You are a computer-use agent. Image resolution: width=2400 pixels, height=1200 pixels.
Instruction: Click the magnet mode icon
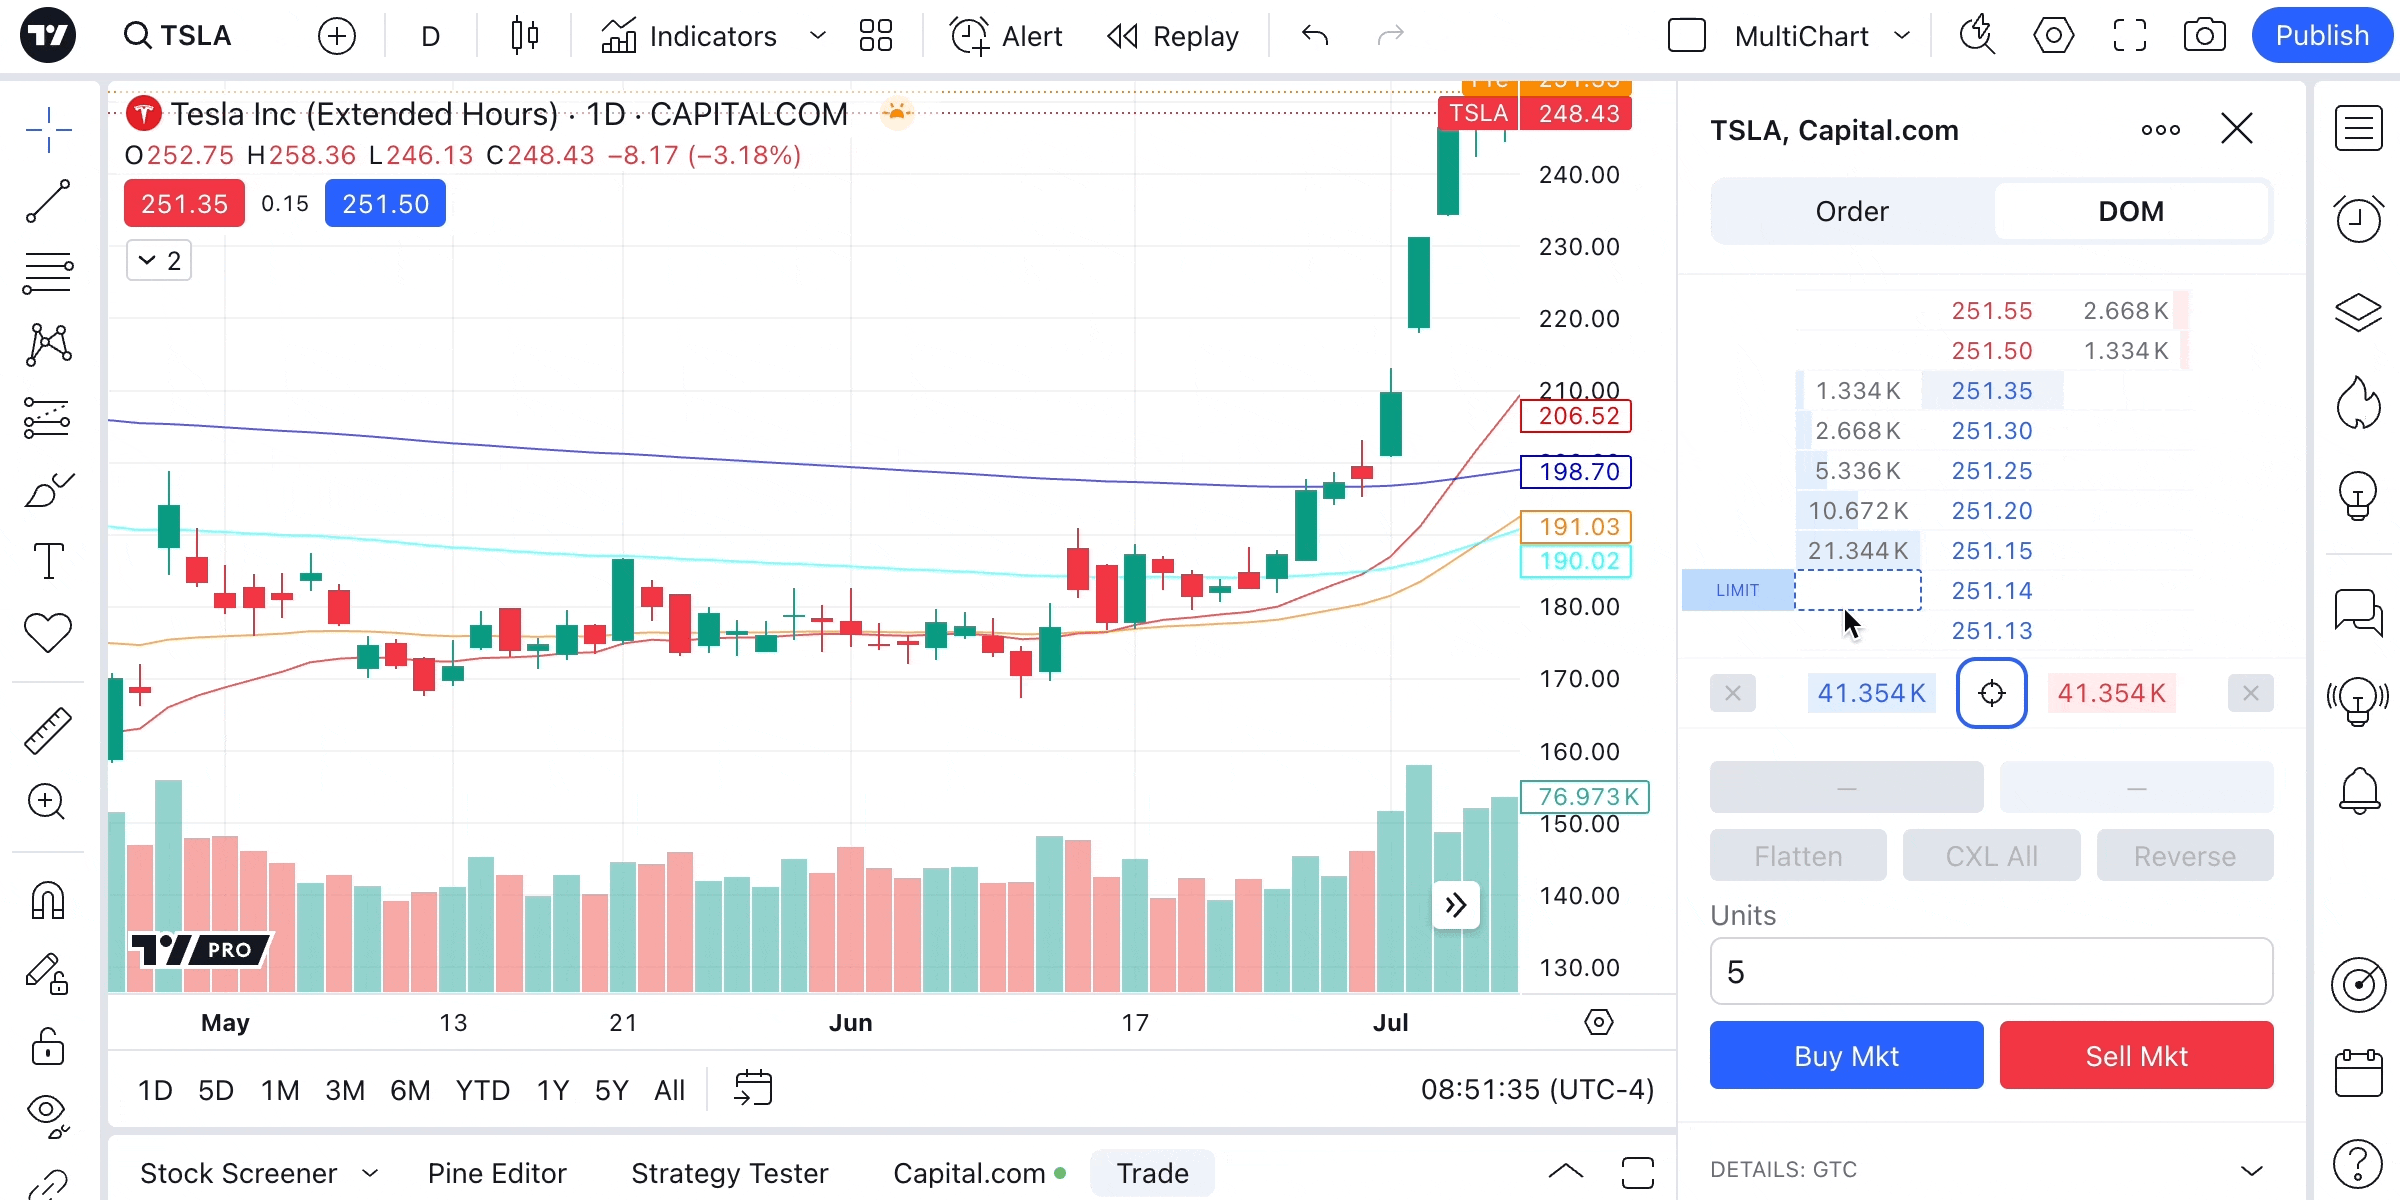point(47,900)
